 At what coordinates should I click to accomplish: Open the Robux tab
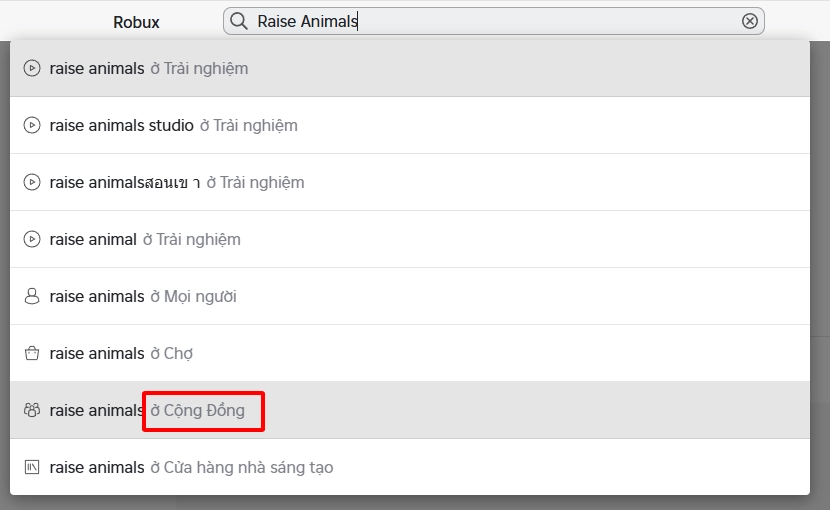[136, 22]
